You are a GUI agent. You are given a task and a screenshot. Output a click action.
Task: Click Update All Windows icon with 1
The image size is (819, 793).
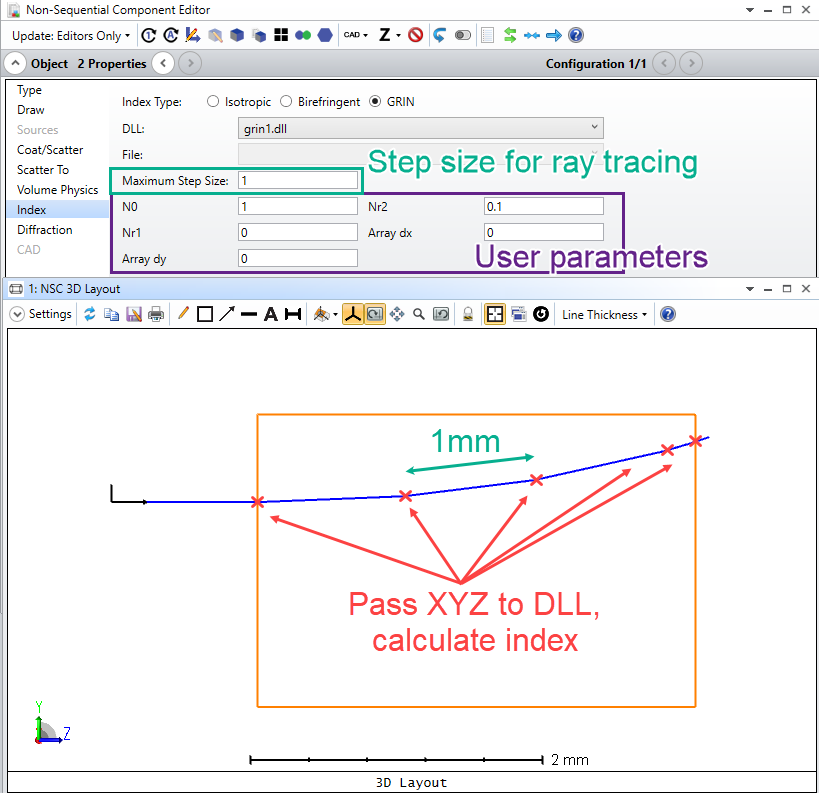(149, 36)
